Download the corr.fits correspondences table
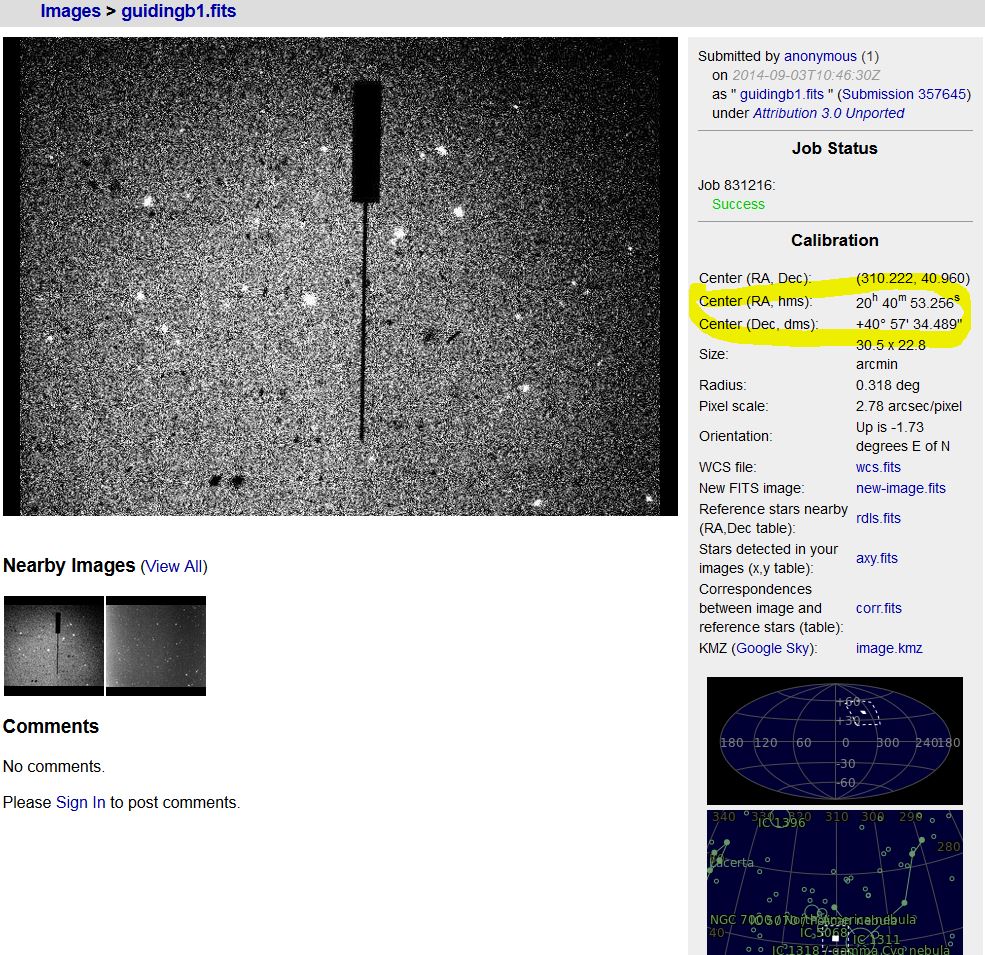Screen dimensions: 985x955 (x=878, y=608)
